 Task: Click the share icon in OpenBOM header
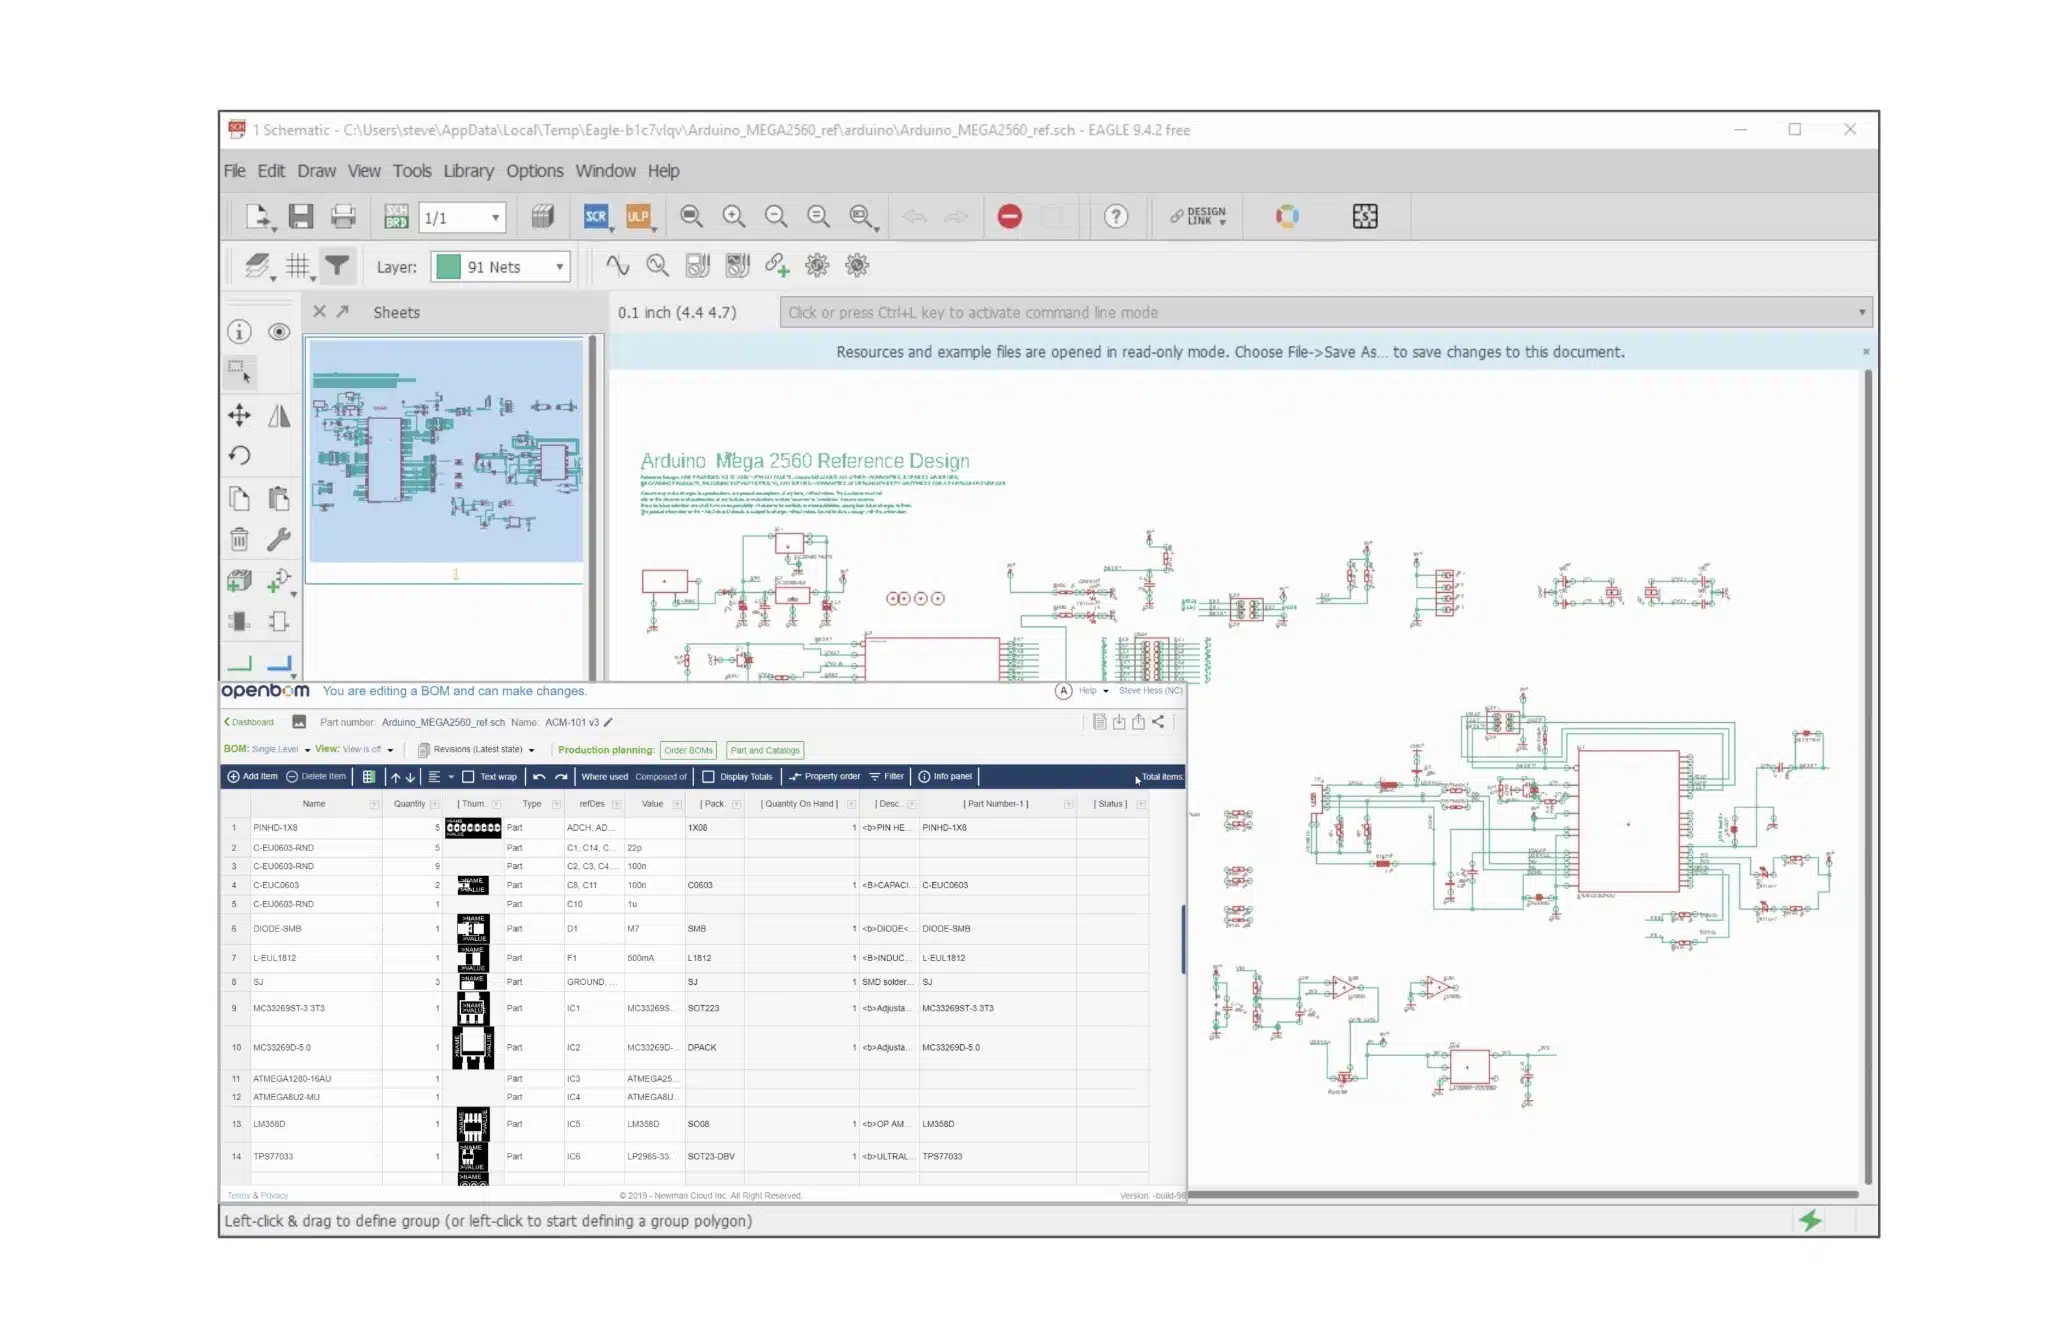(x=1158, y=722)
